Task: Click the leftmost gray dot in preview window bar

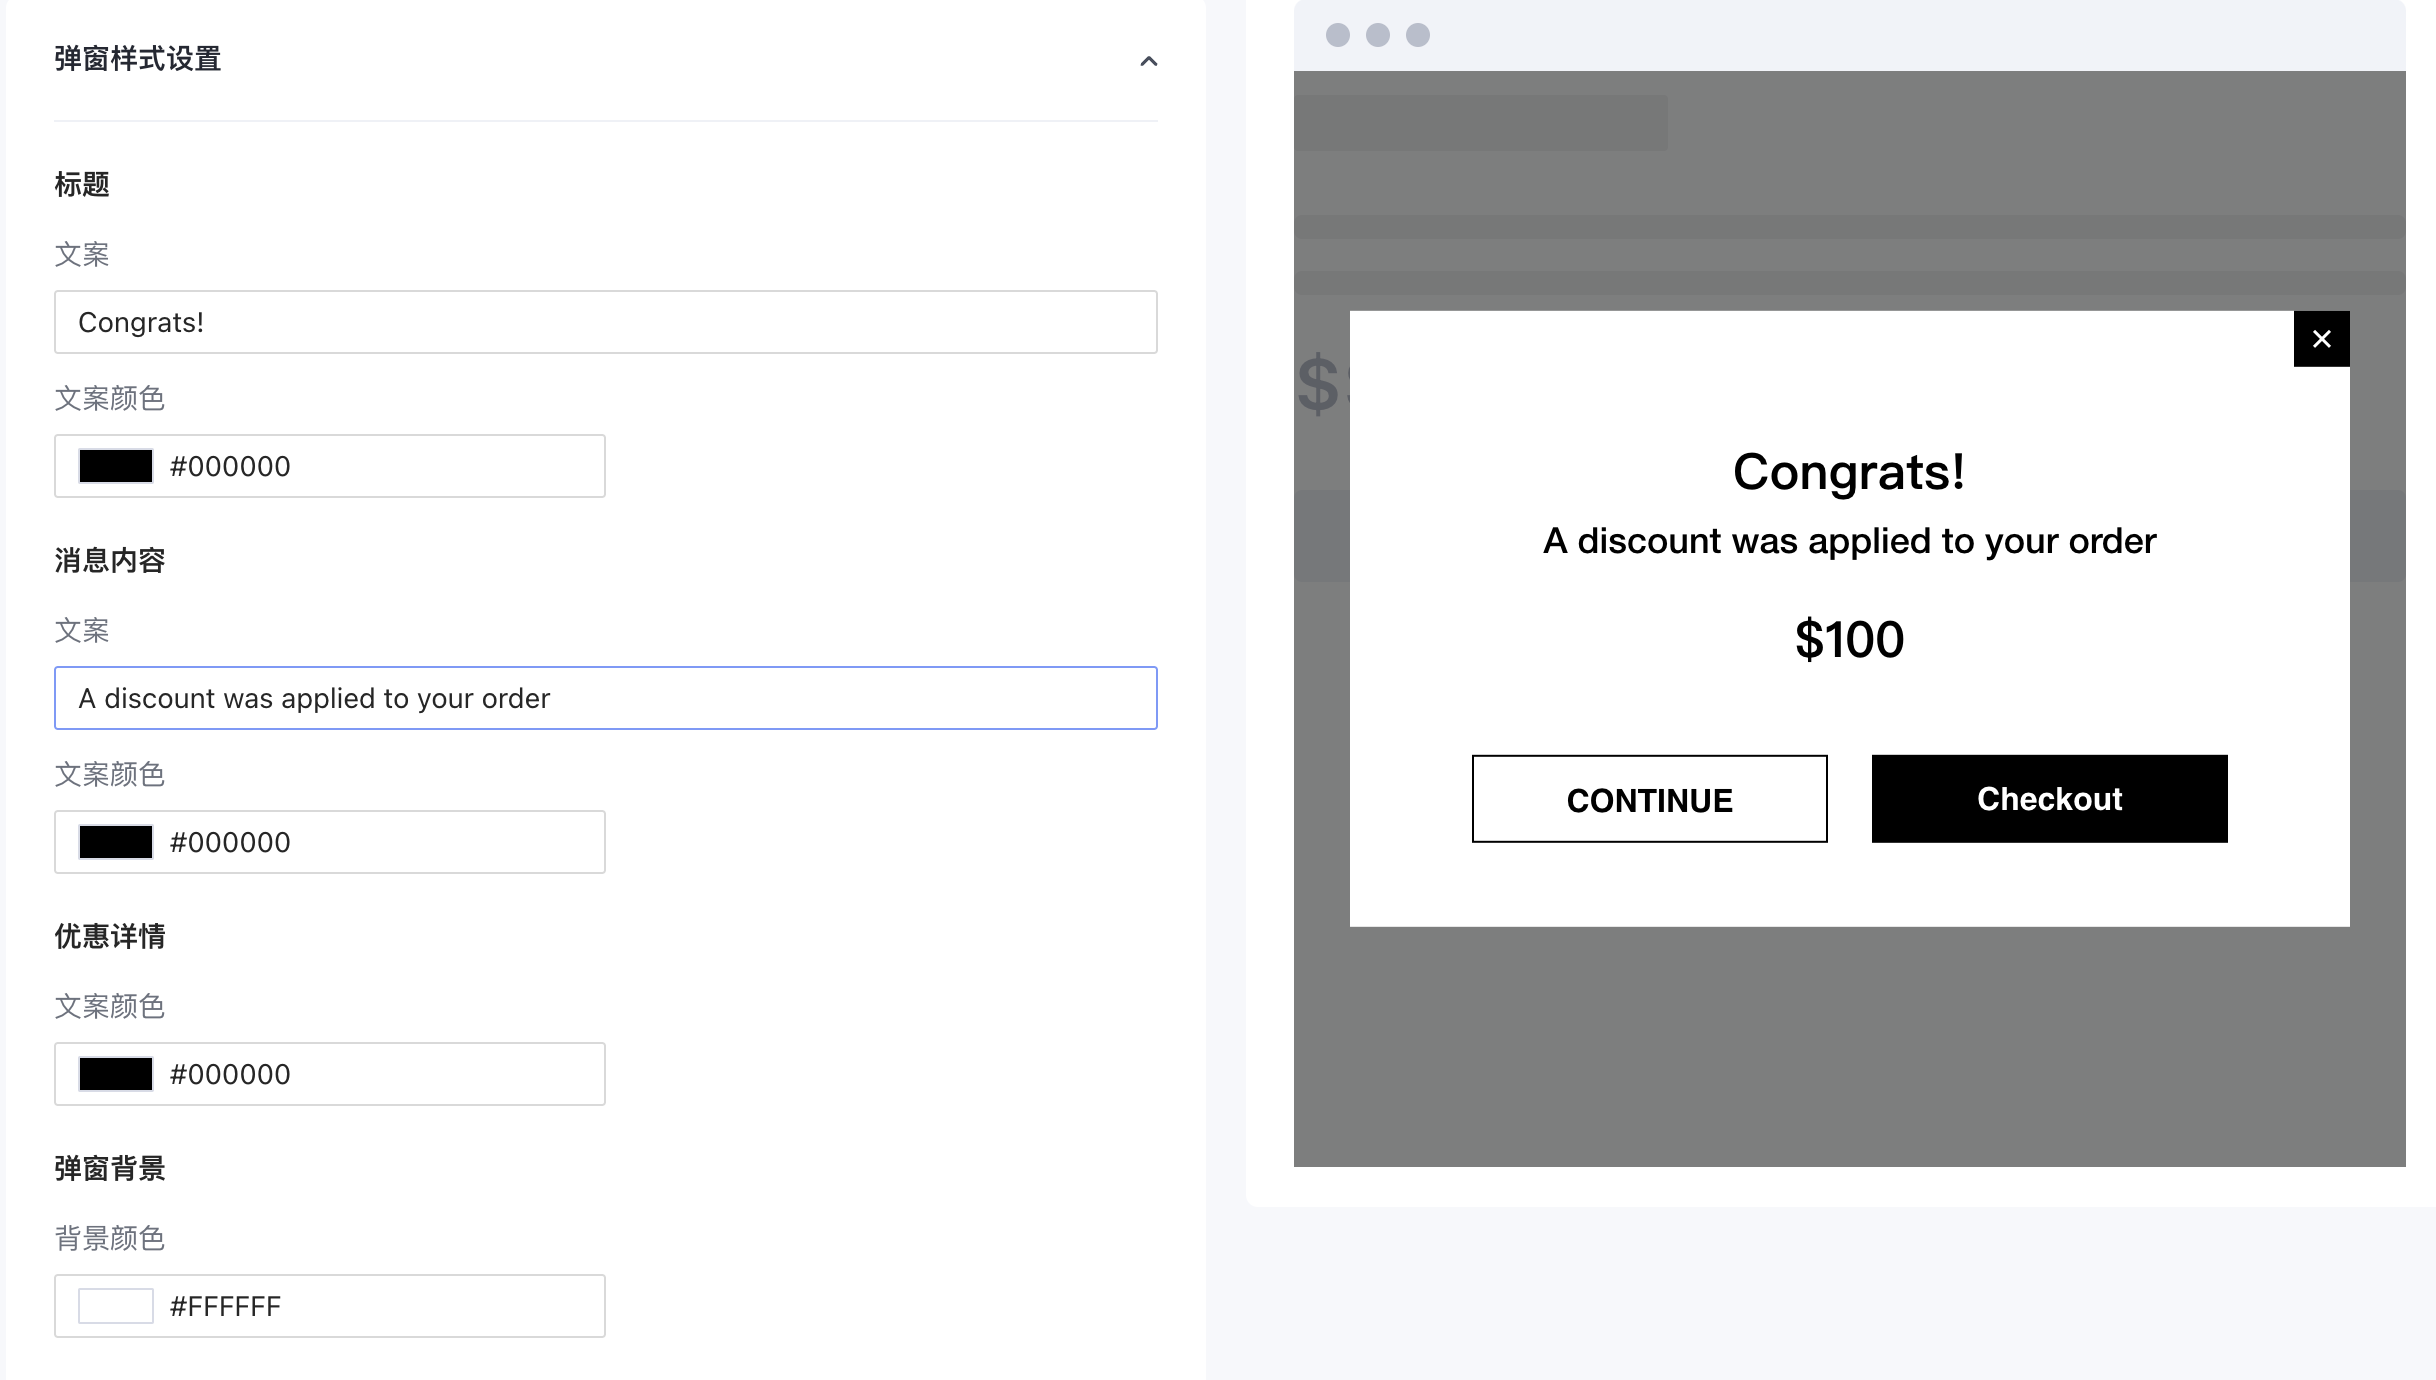Action: point(1337,35)
